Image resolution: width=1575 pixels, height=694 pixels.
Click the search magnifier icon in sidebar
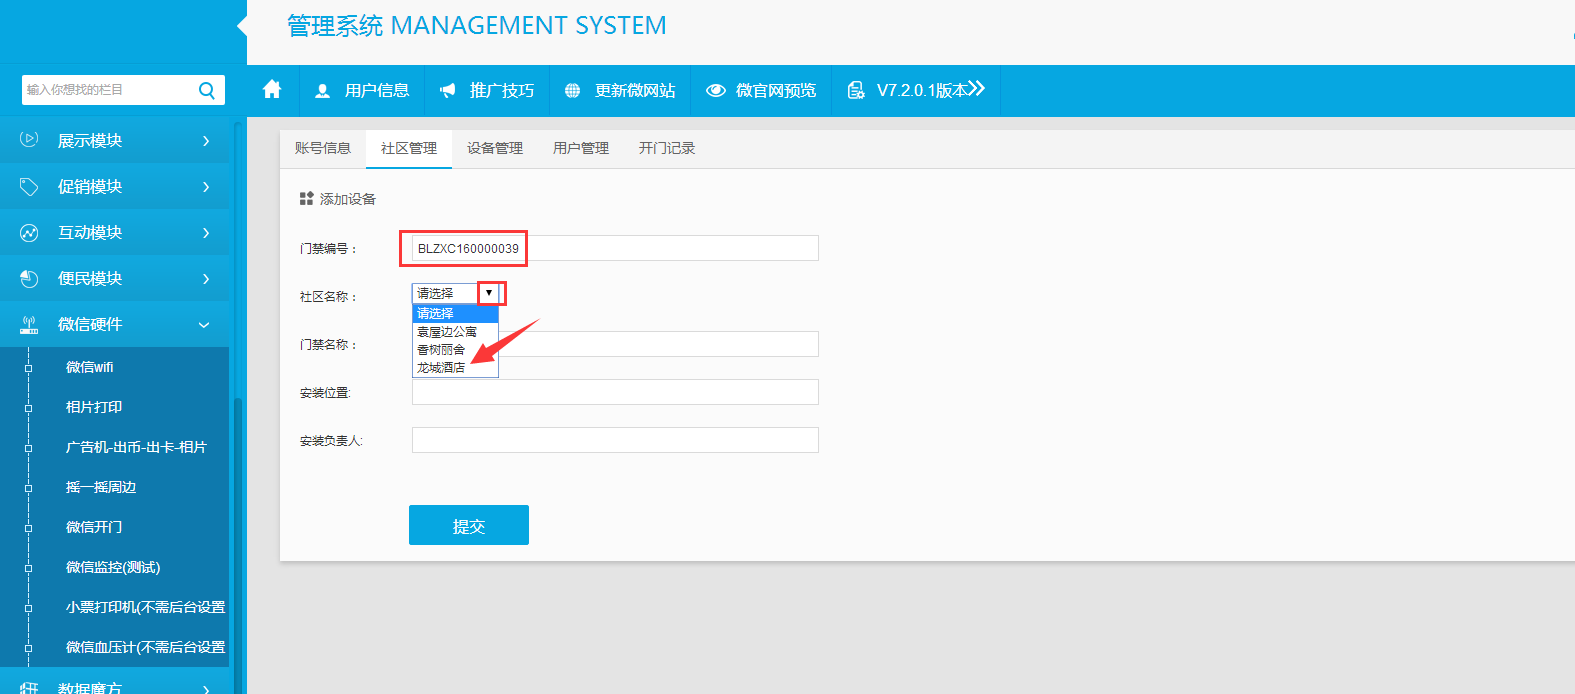(x=207, y=90)
